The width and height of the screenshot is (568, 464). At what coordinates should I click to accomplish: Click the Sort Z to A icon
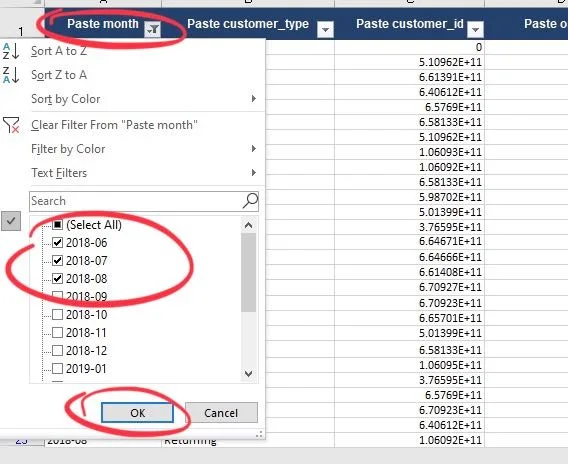(11, 75)
